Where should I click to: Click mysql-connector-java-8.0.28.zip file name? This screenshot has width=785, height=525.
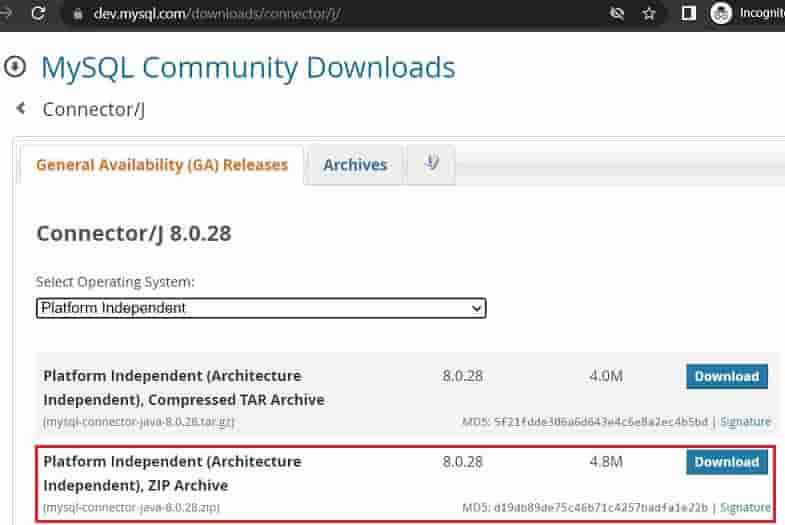click(x=131, y=507)
